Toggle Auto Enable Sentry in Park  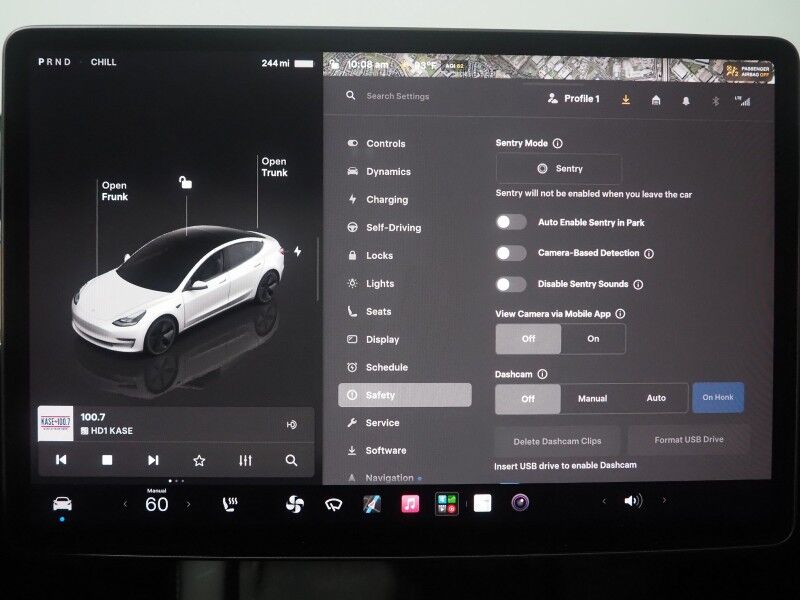click(511, 222)
